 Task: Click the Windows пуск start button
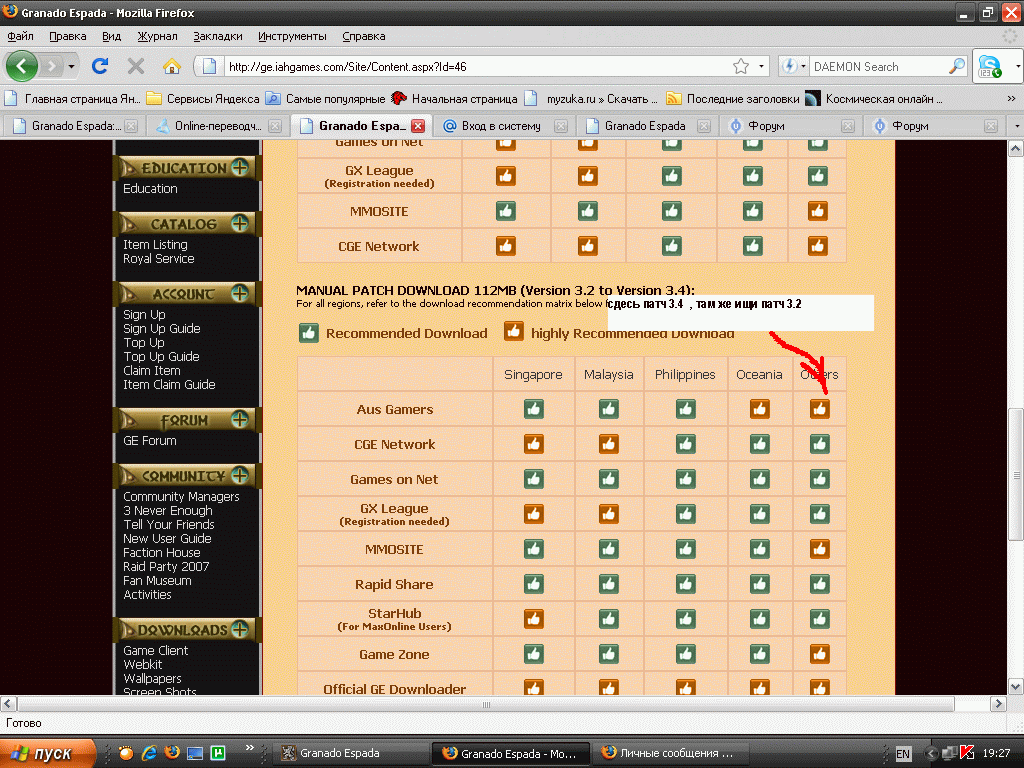click(x=46, y=753)
